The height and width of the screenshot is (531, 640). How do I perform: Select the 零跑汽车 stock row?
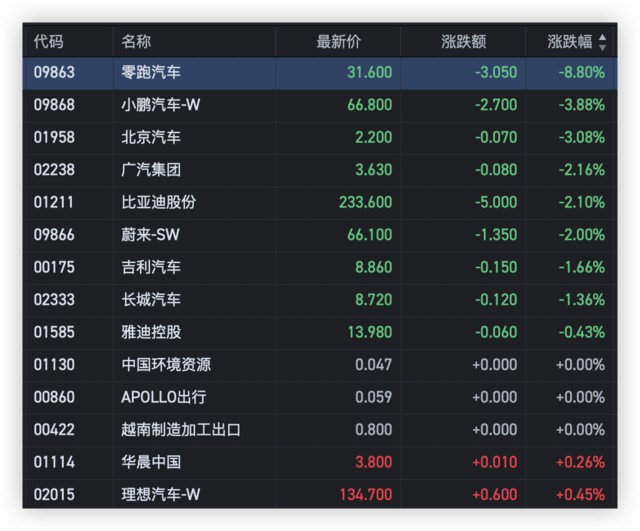(151, 72)
